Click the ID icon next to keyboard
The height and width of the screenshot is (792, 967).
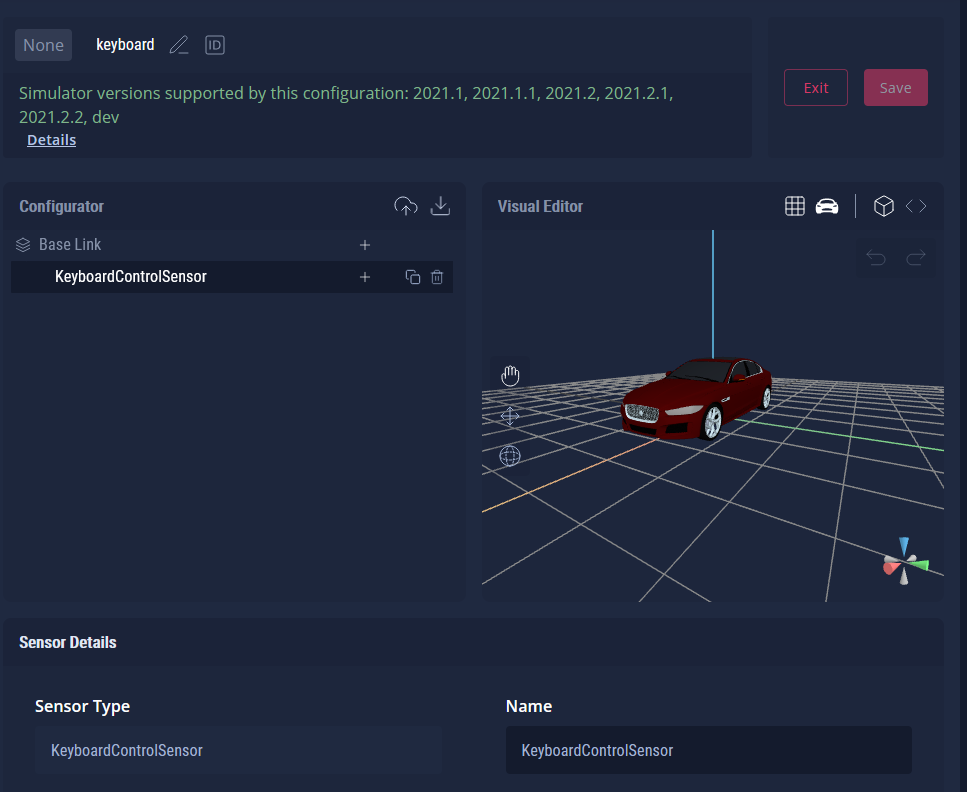(x=215, y=45)
